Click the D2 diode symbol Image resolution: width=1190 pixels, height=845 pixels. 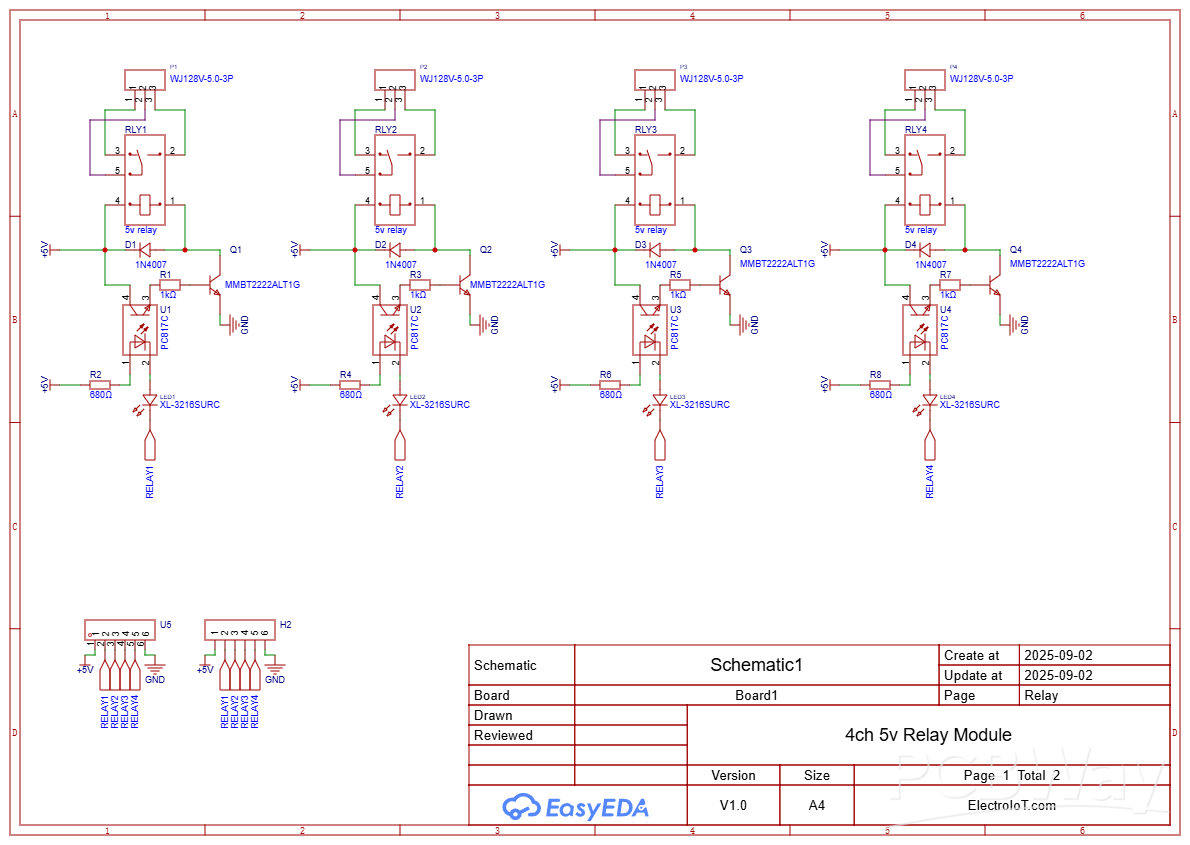pos(394,249)
